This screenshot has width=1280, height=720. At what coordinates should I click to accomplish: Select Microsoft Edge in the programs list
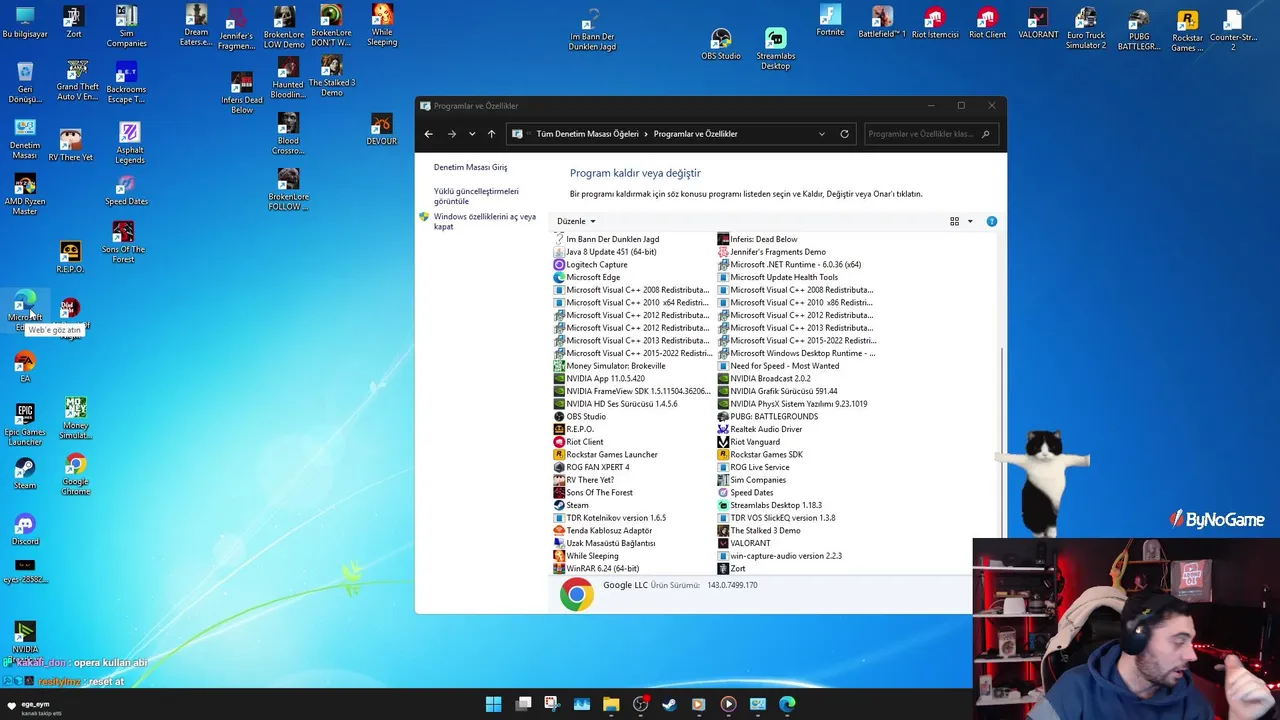593,277
